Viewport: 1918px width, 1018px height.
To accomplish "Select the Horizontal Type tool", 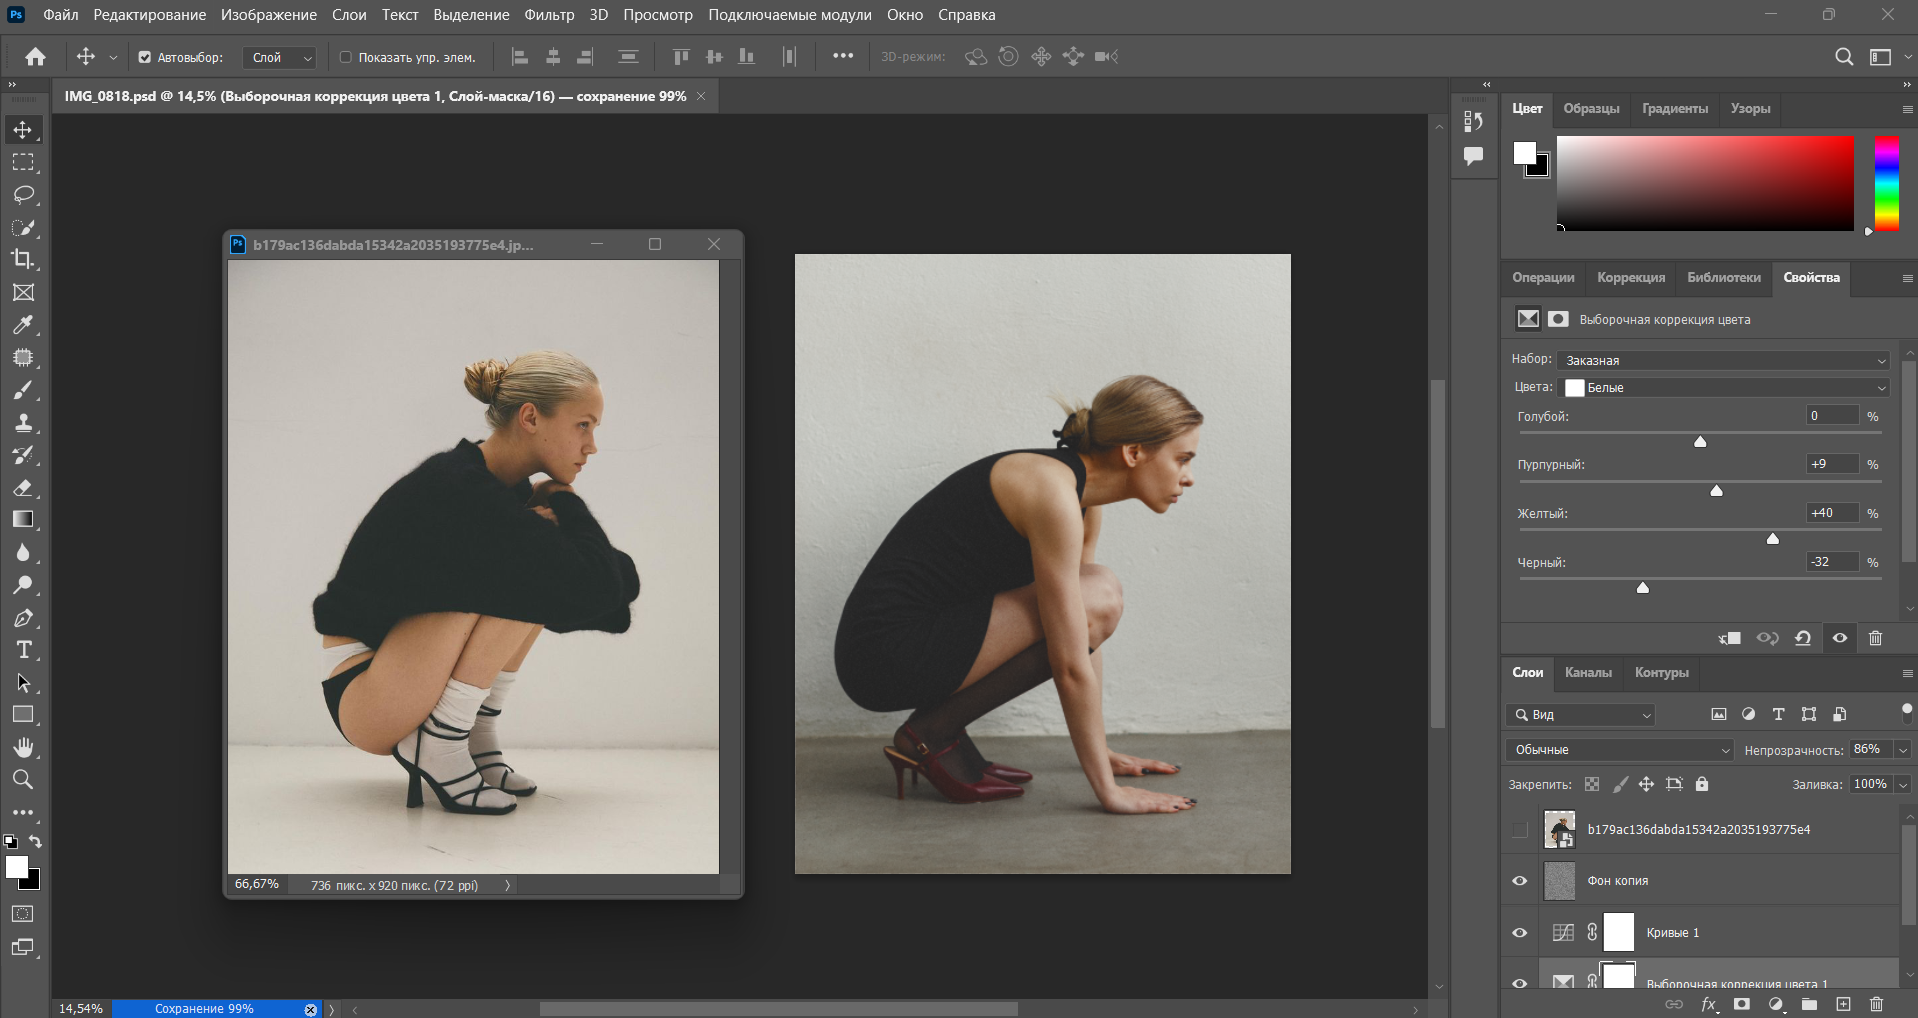I will (x=24, y=650).
